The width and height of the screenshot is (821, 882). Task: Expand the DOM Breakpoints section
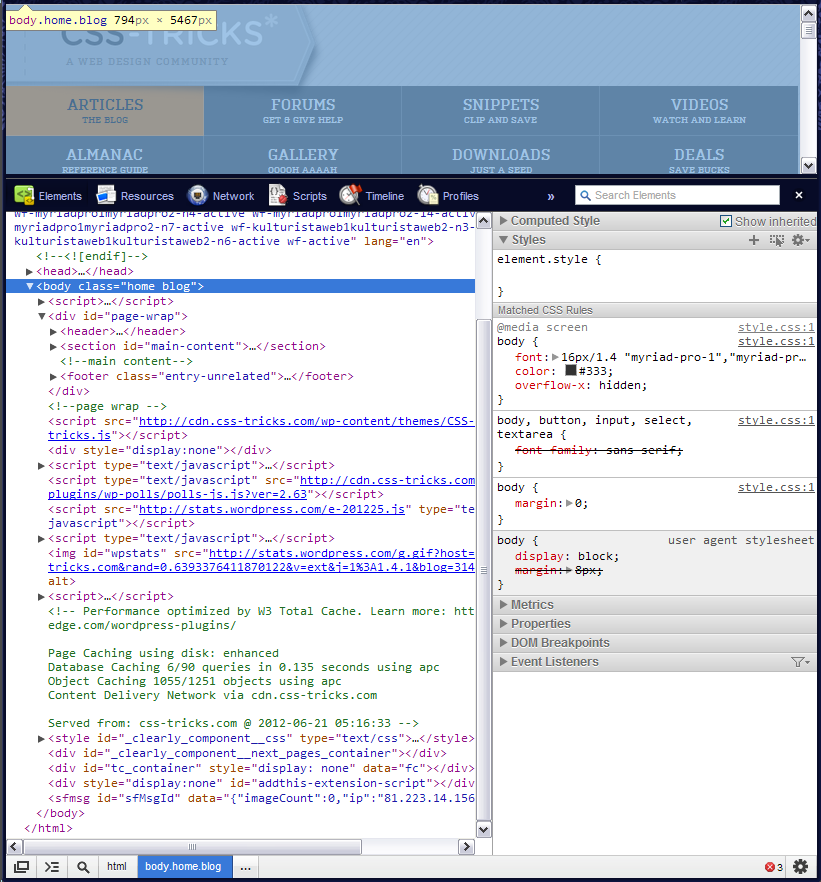[x=503, y=643]
